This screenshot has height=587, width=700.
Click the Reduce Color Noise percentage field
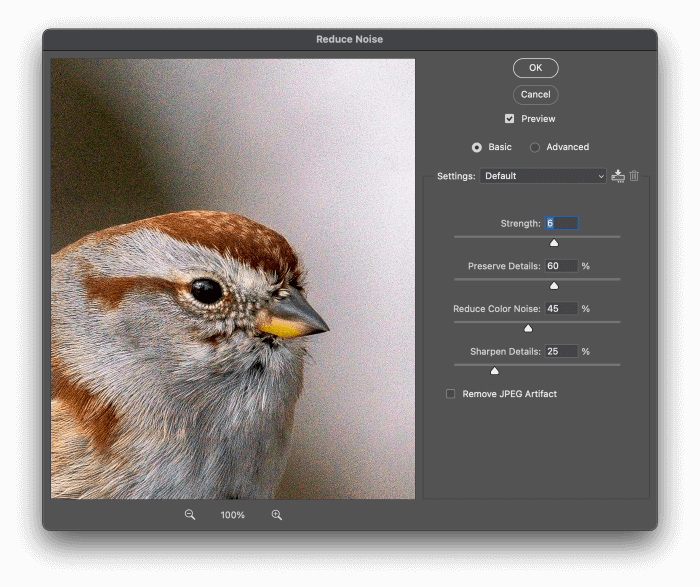pos(561,309)
